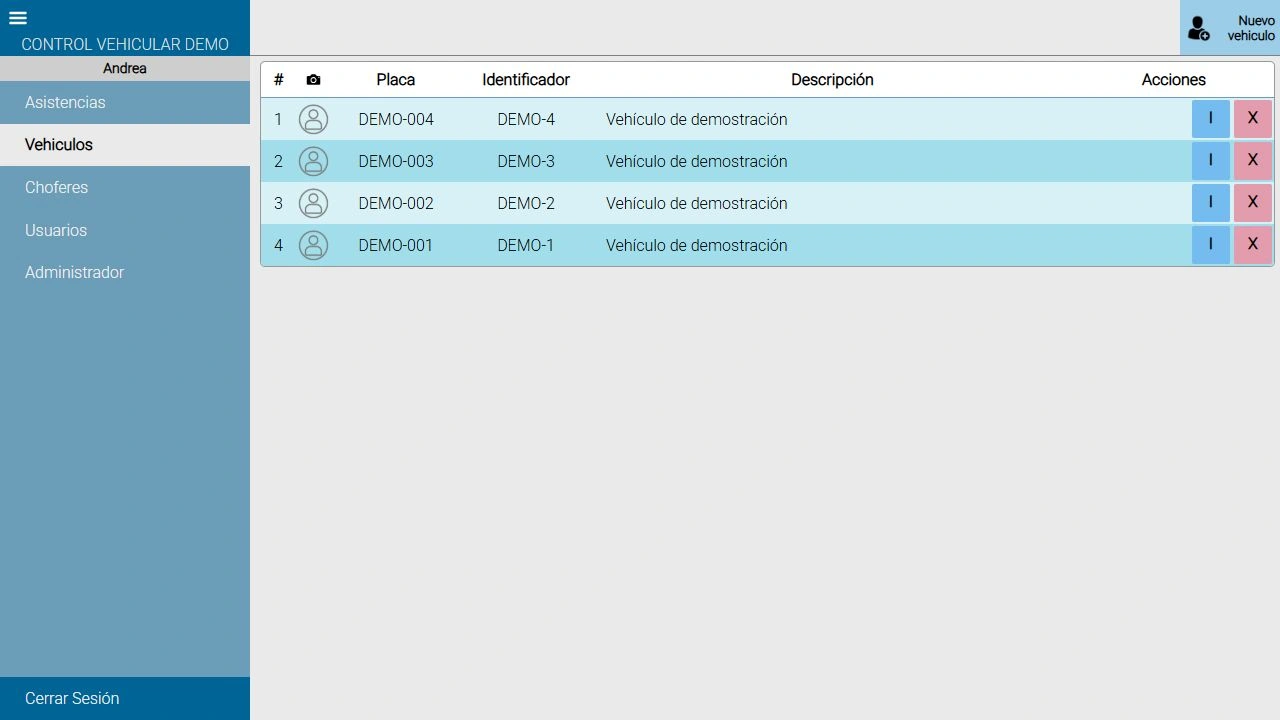Click blue I button for DEMO-001

(x=1211, y=245)
